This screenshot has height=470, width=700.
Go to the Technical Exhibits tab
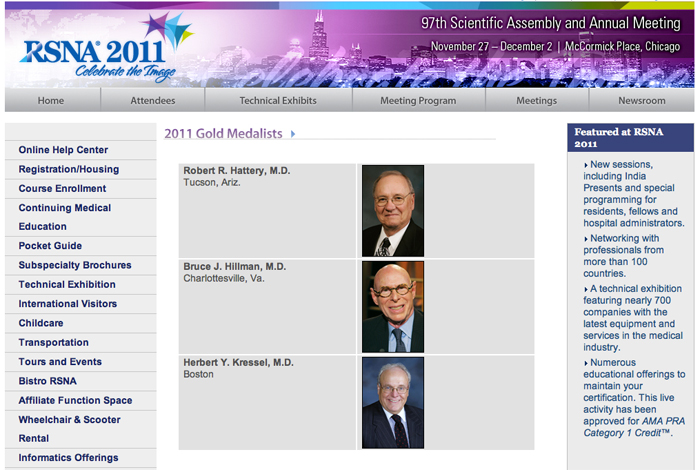point(278,100)
